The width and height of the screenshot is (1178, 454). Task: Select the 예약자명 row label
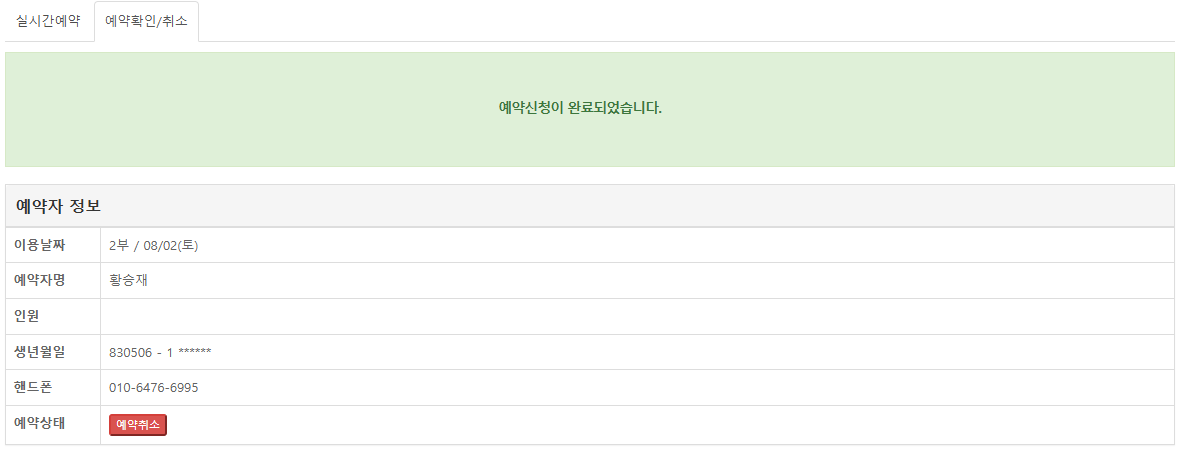(x=40, y=280)
